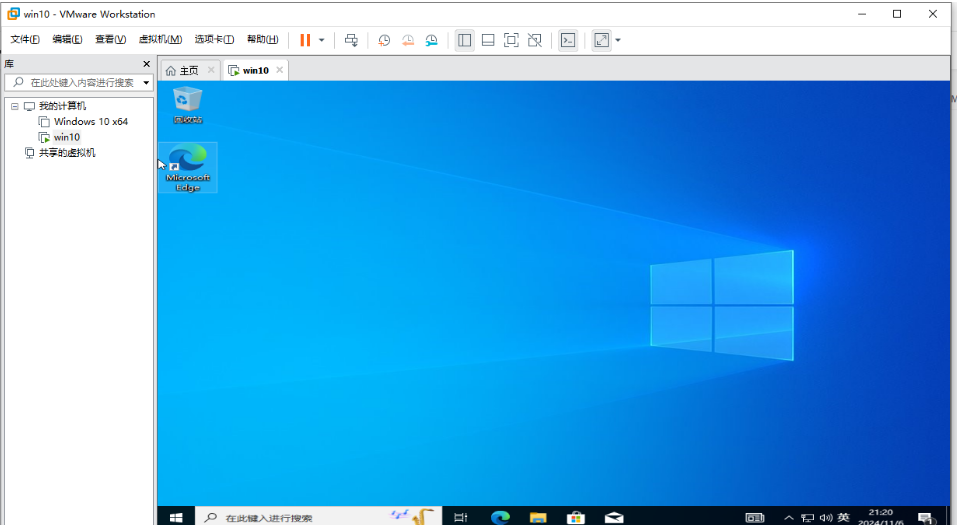This screenshot has width=957, height=525.
Task: Show the console view
Action: click(x=568, y=40)
